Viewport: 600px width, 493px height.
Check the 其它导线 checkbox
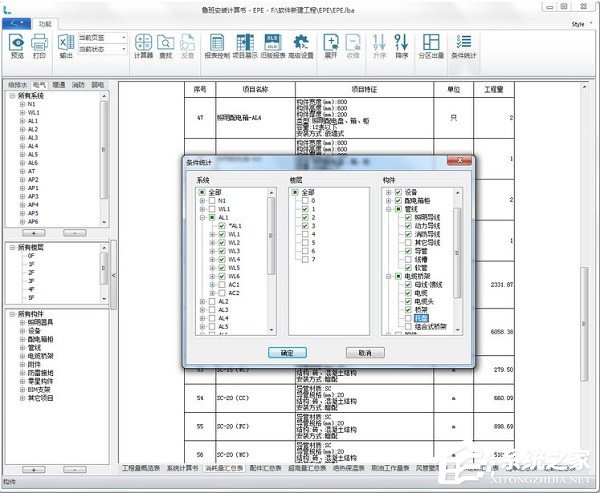408,243
